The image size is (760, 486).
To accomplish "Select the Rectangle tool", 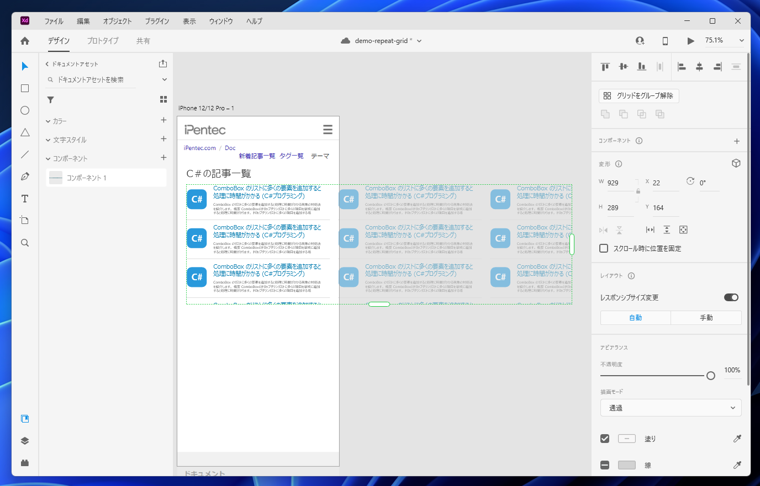I will pos(25,88).
